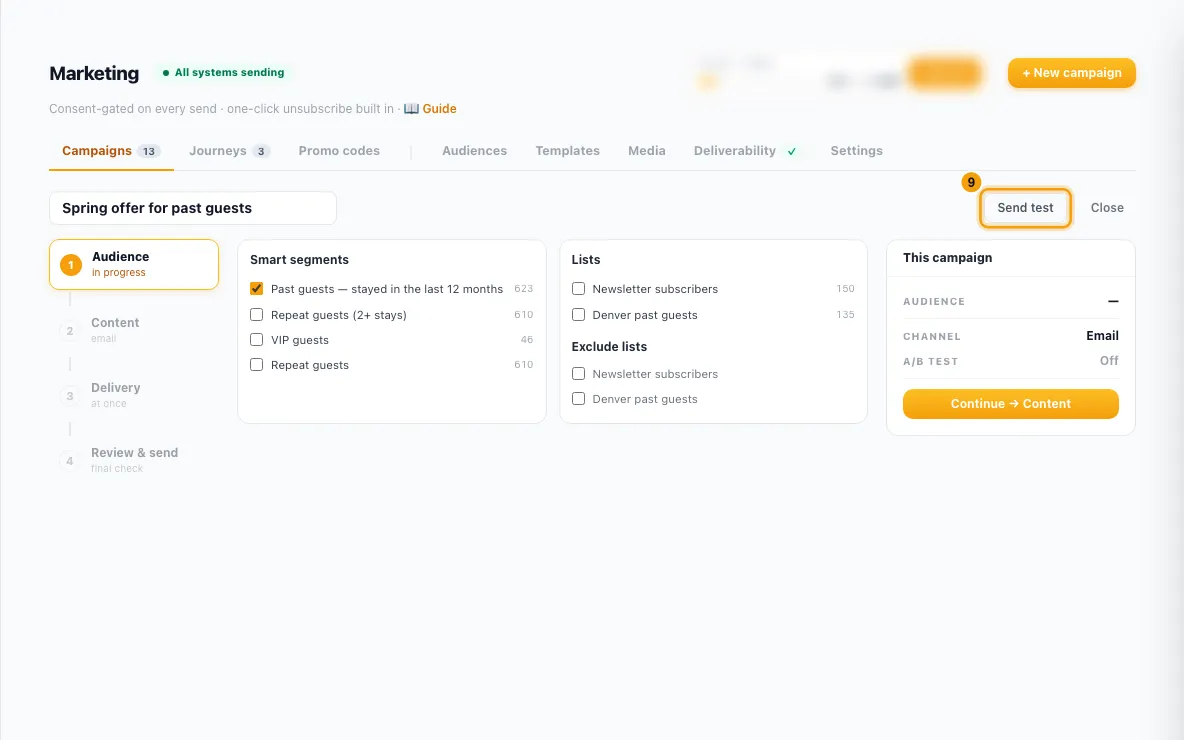
Task: Go to the Promo codes tab
Action: pyautogui.click(x=339, y=151)
